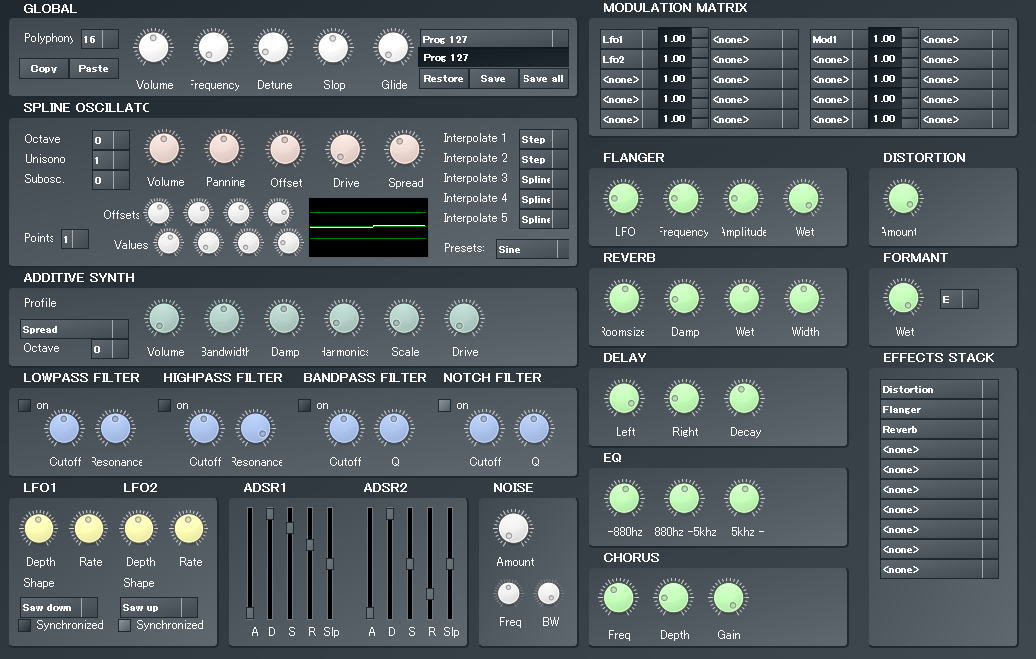Viewport: 1036px width, 659px height.
Task: Click the Save all button
Action: point(543,79)
